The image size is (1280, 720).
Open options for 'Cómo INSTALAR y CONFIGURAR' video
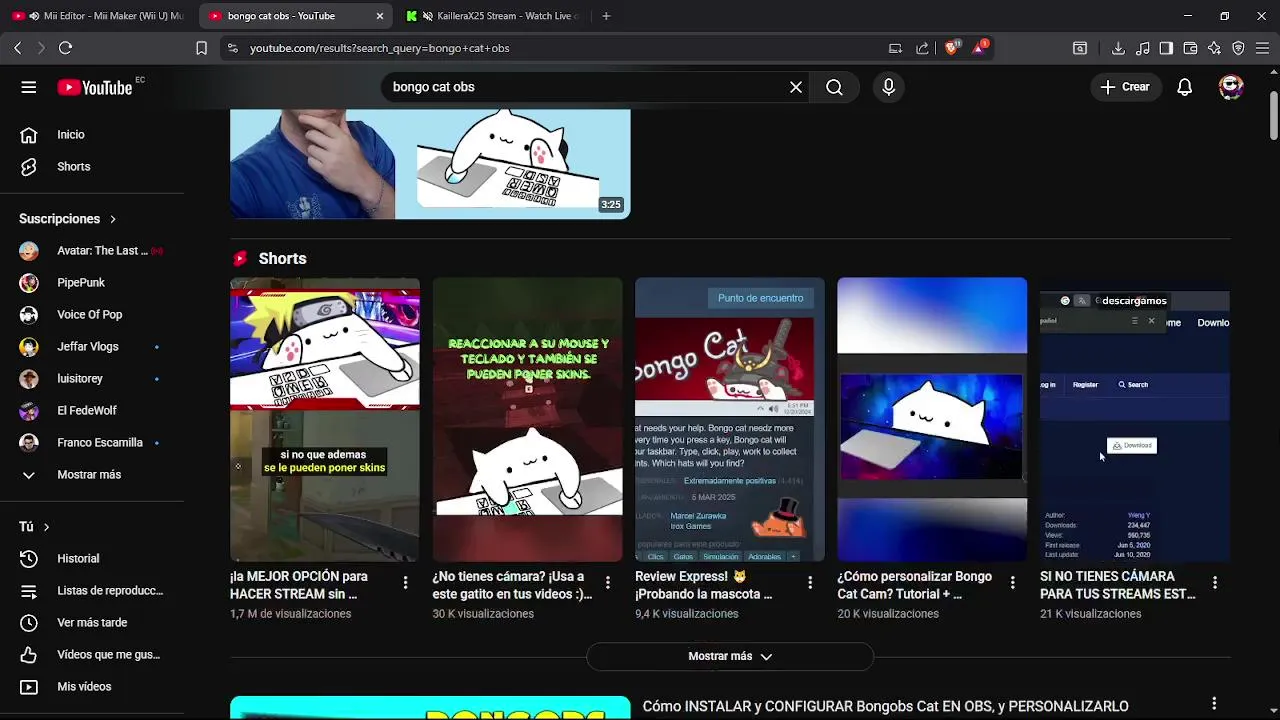click(1214, 704)
